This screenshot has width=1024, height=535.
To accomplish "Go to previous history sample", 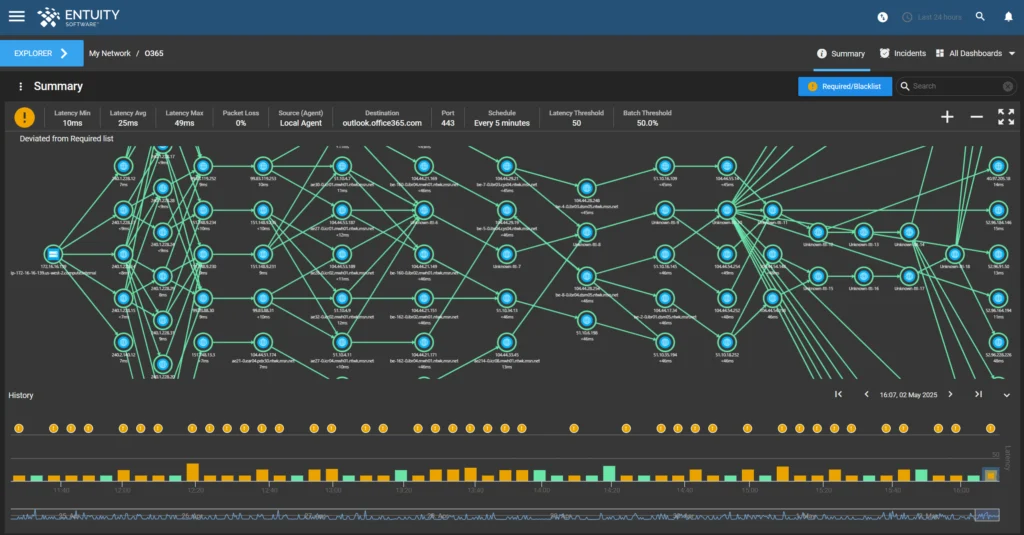I will point(867,394).
